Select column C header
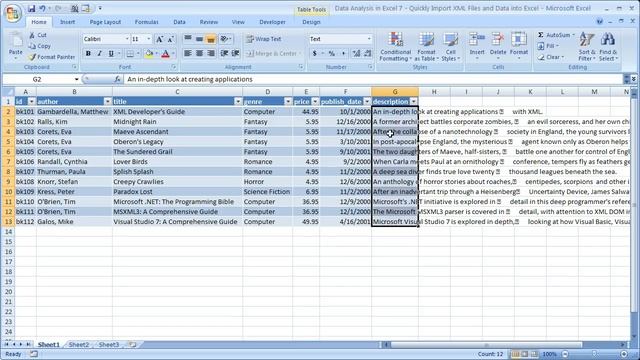Viewport: 640px width, 360px height. pyautogui.click(x=177, y=92)
